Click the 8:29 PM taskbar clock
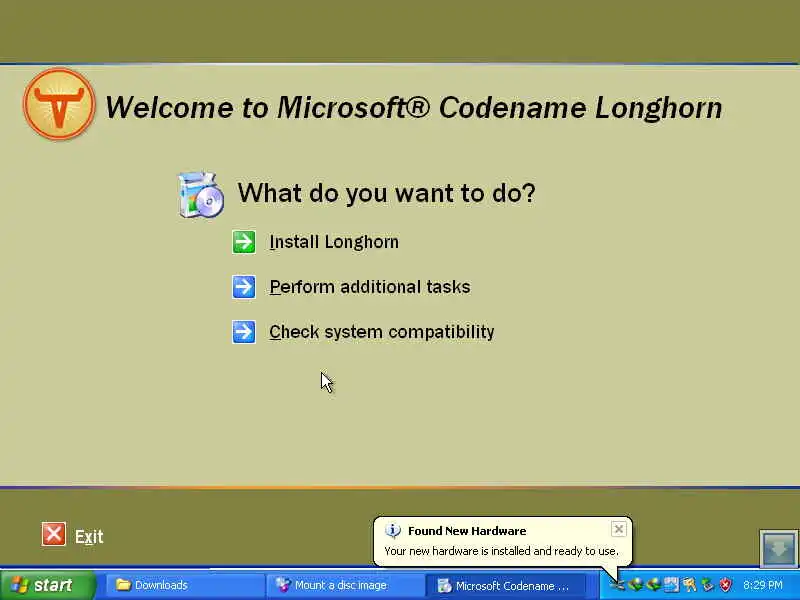800x600 pixels. [763, 585]
